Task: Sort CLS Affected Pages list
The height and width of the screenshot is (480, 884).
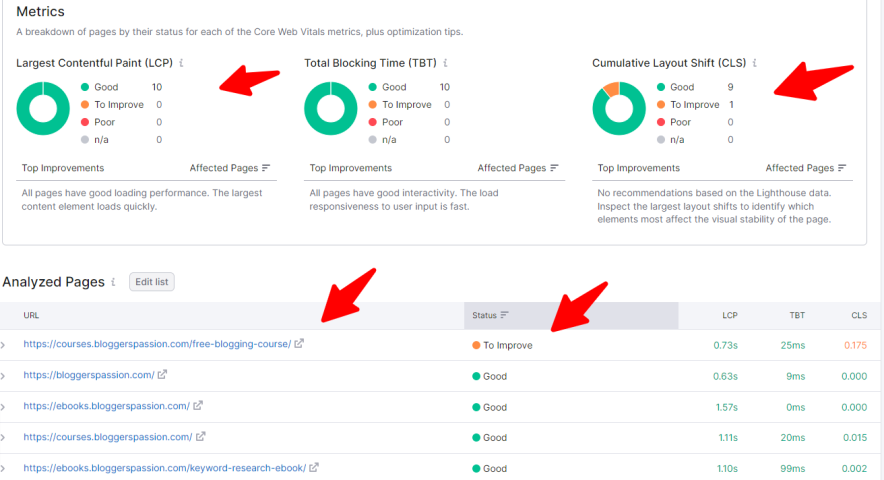Action: [842, 168]
